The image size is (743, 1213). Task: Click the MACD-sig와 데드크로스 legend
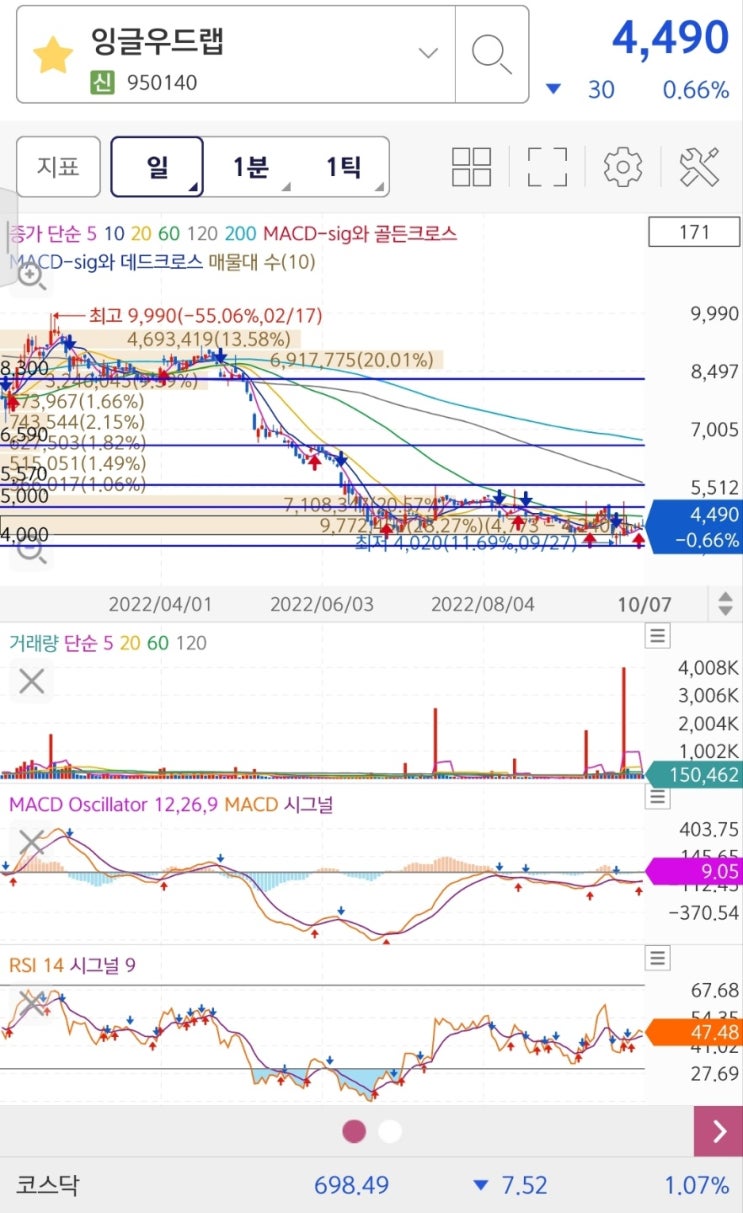point(106,262)
